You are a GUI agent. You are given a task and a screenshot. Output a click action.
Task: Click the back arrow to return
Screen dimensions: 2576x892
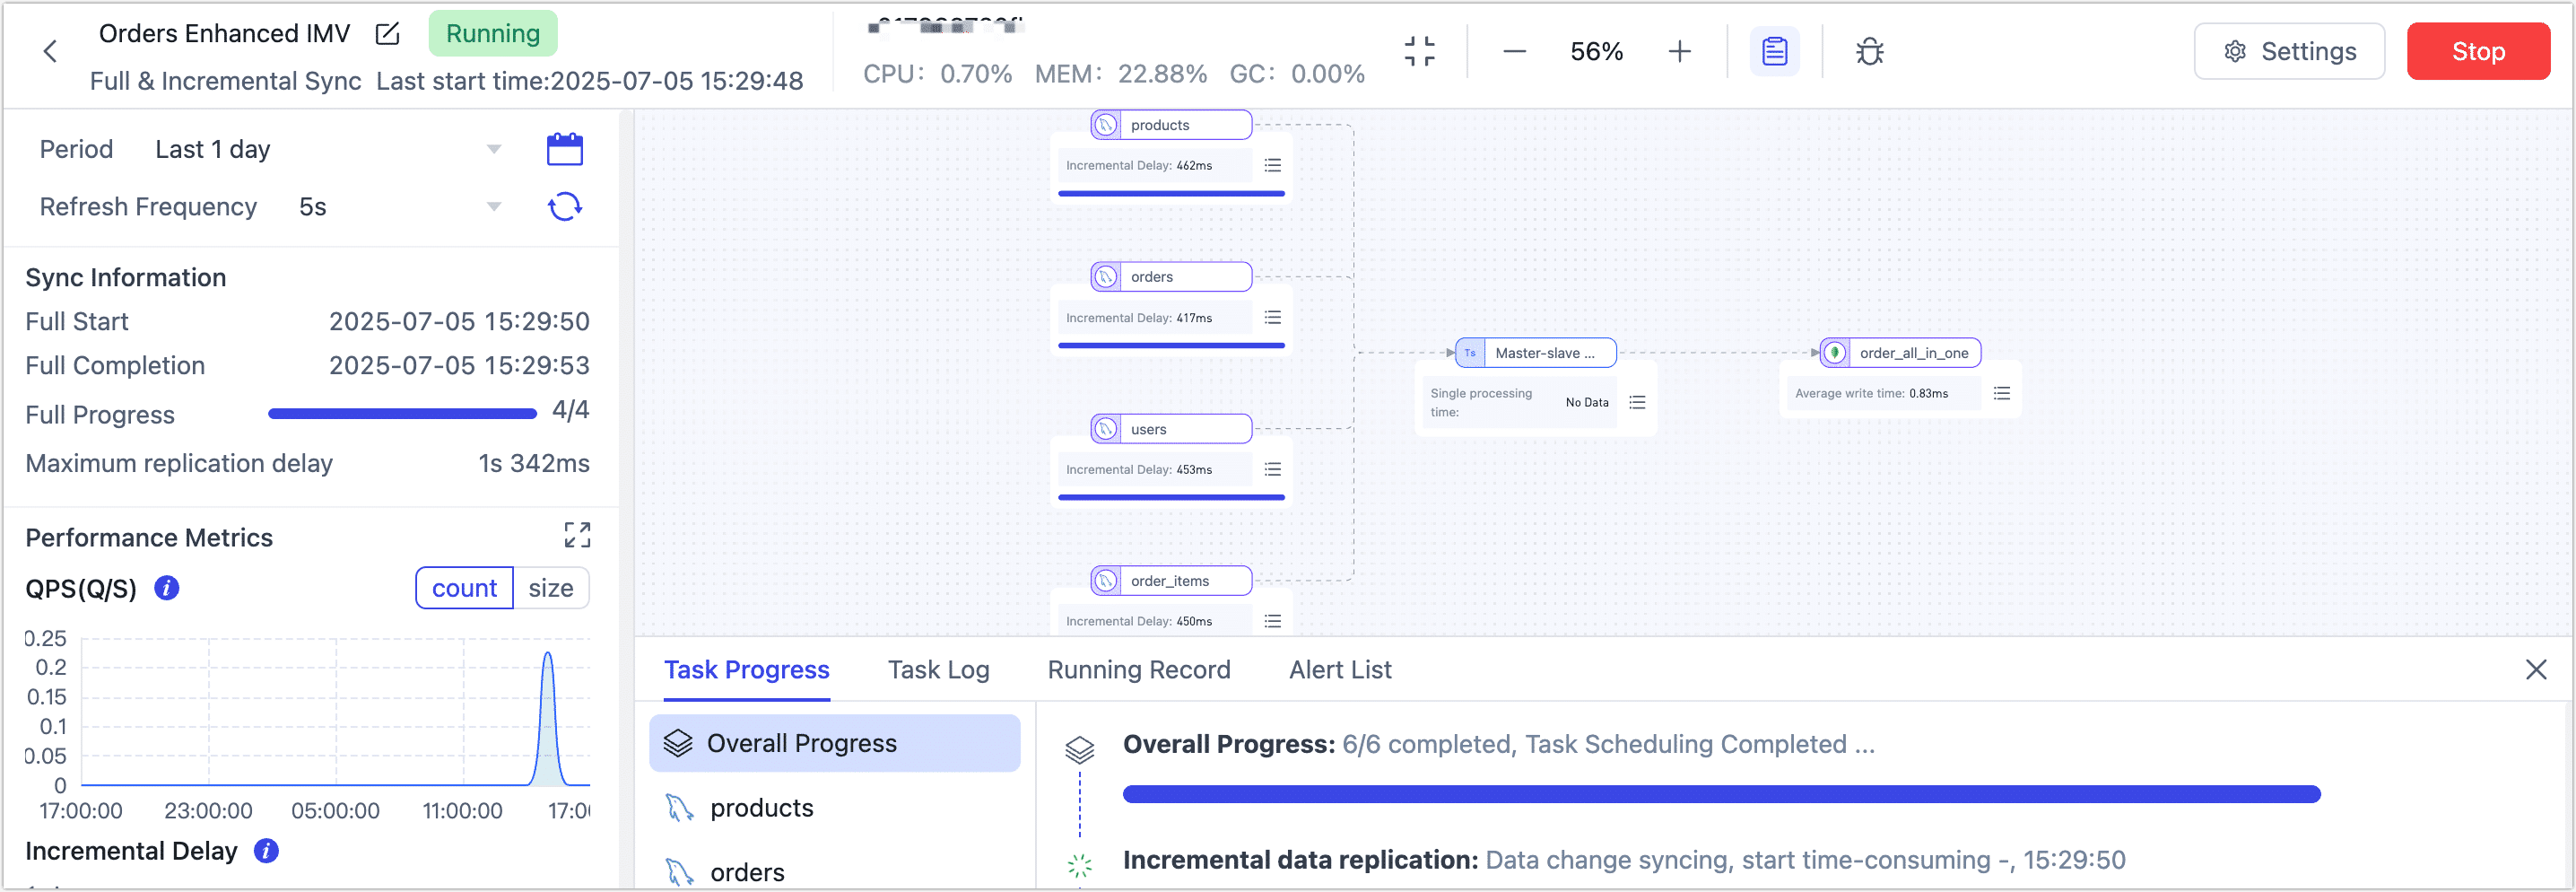[x=50, y=51]
